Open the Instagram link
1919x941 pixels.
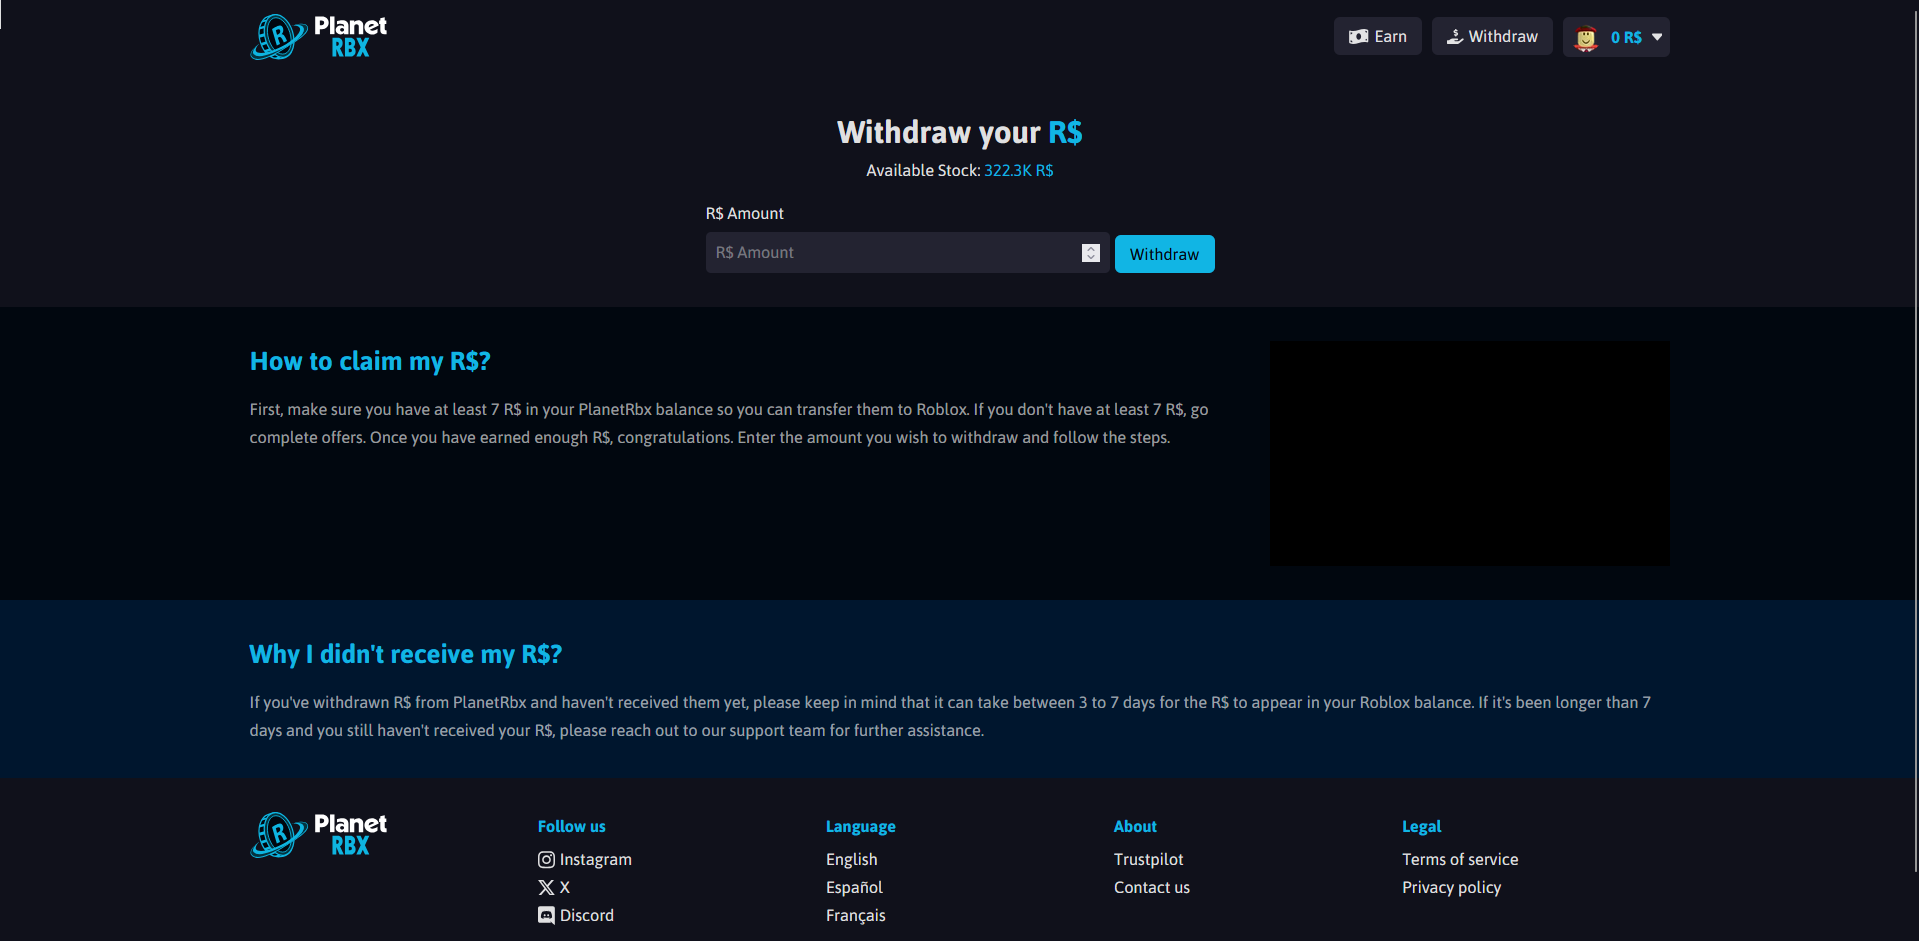point(585,859)
